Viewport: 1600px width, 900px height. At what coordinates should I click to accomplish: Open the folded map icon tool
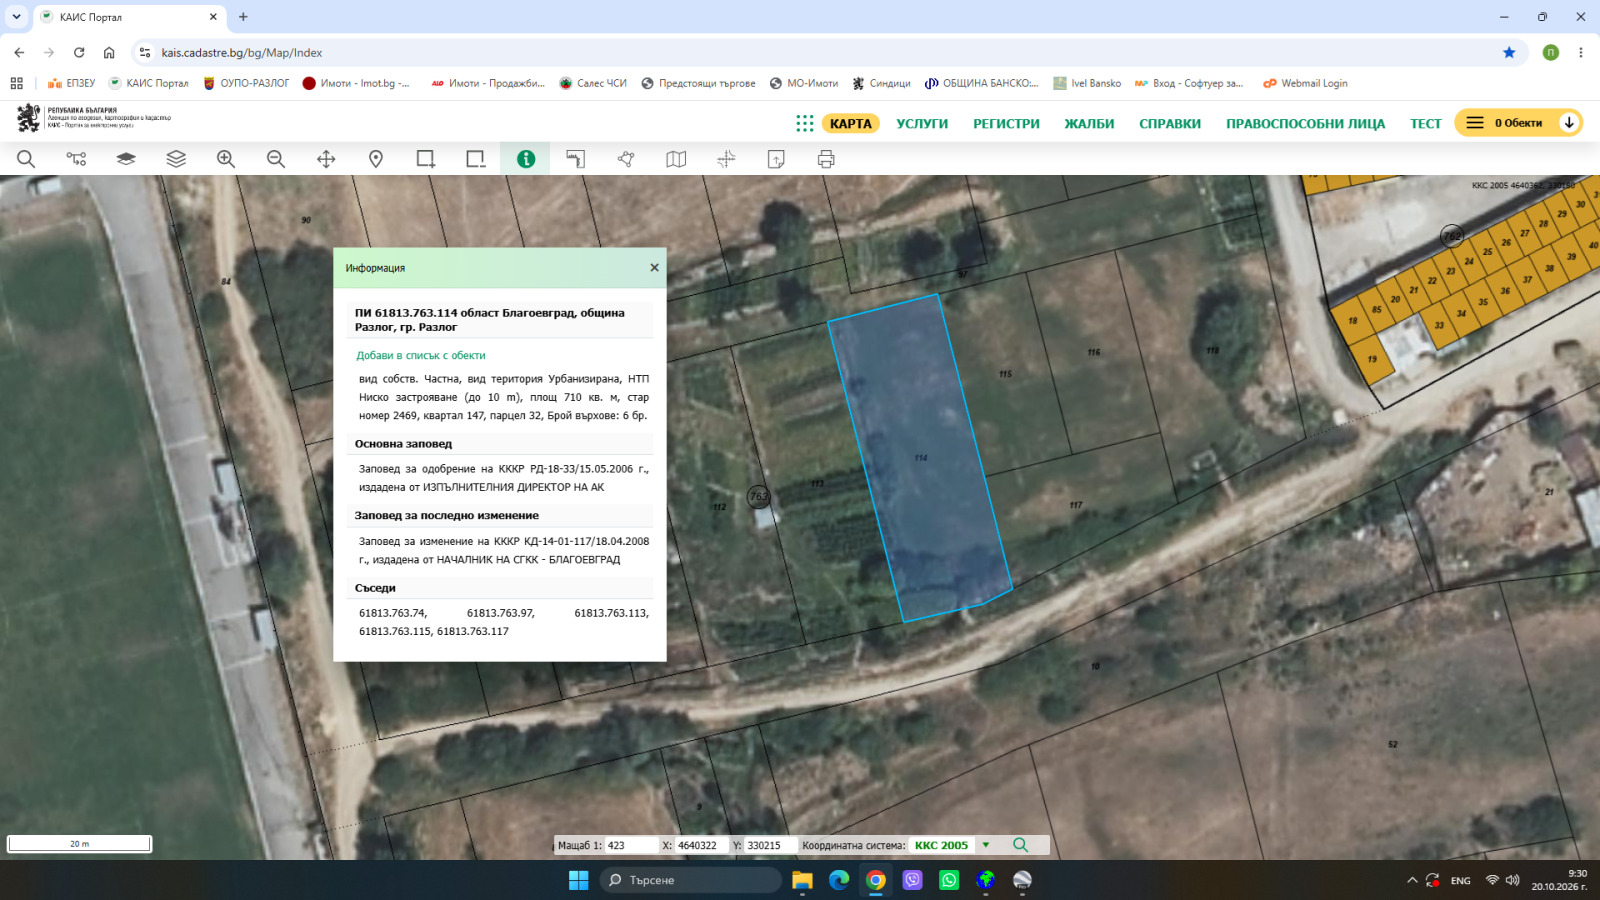(x=676, y=159)
